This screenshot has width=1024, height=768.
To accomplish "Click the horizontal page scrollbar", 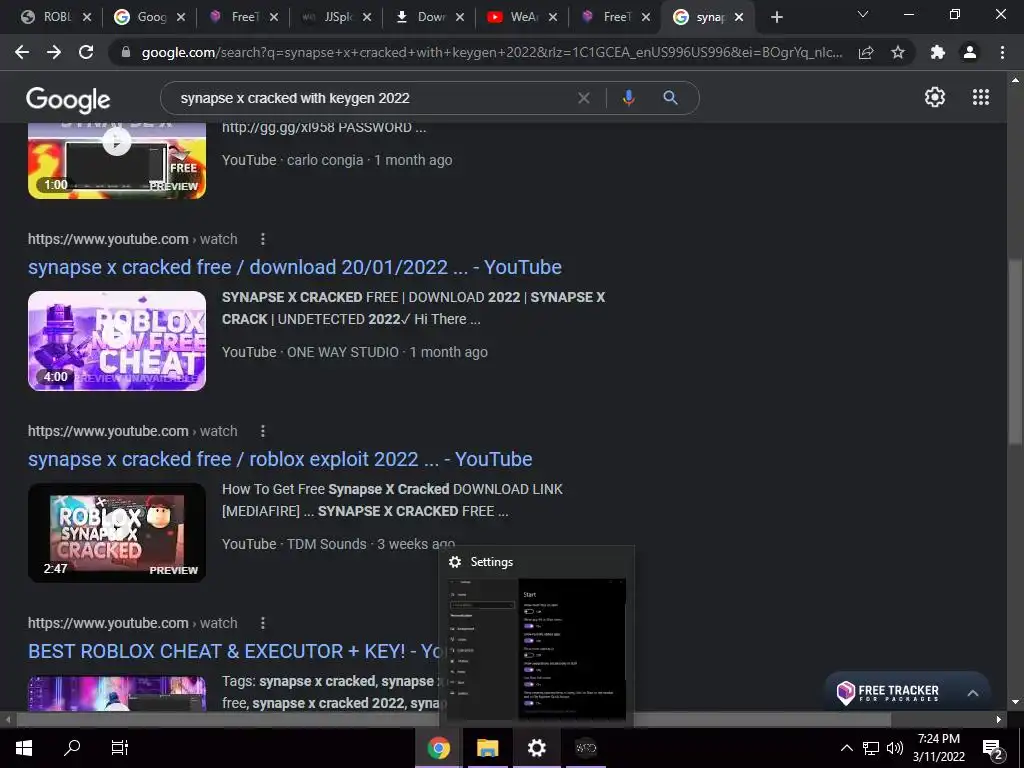I will click(454, 720).
